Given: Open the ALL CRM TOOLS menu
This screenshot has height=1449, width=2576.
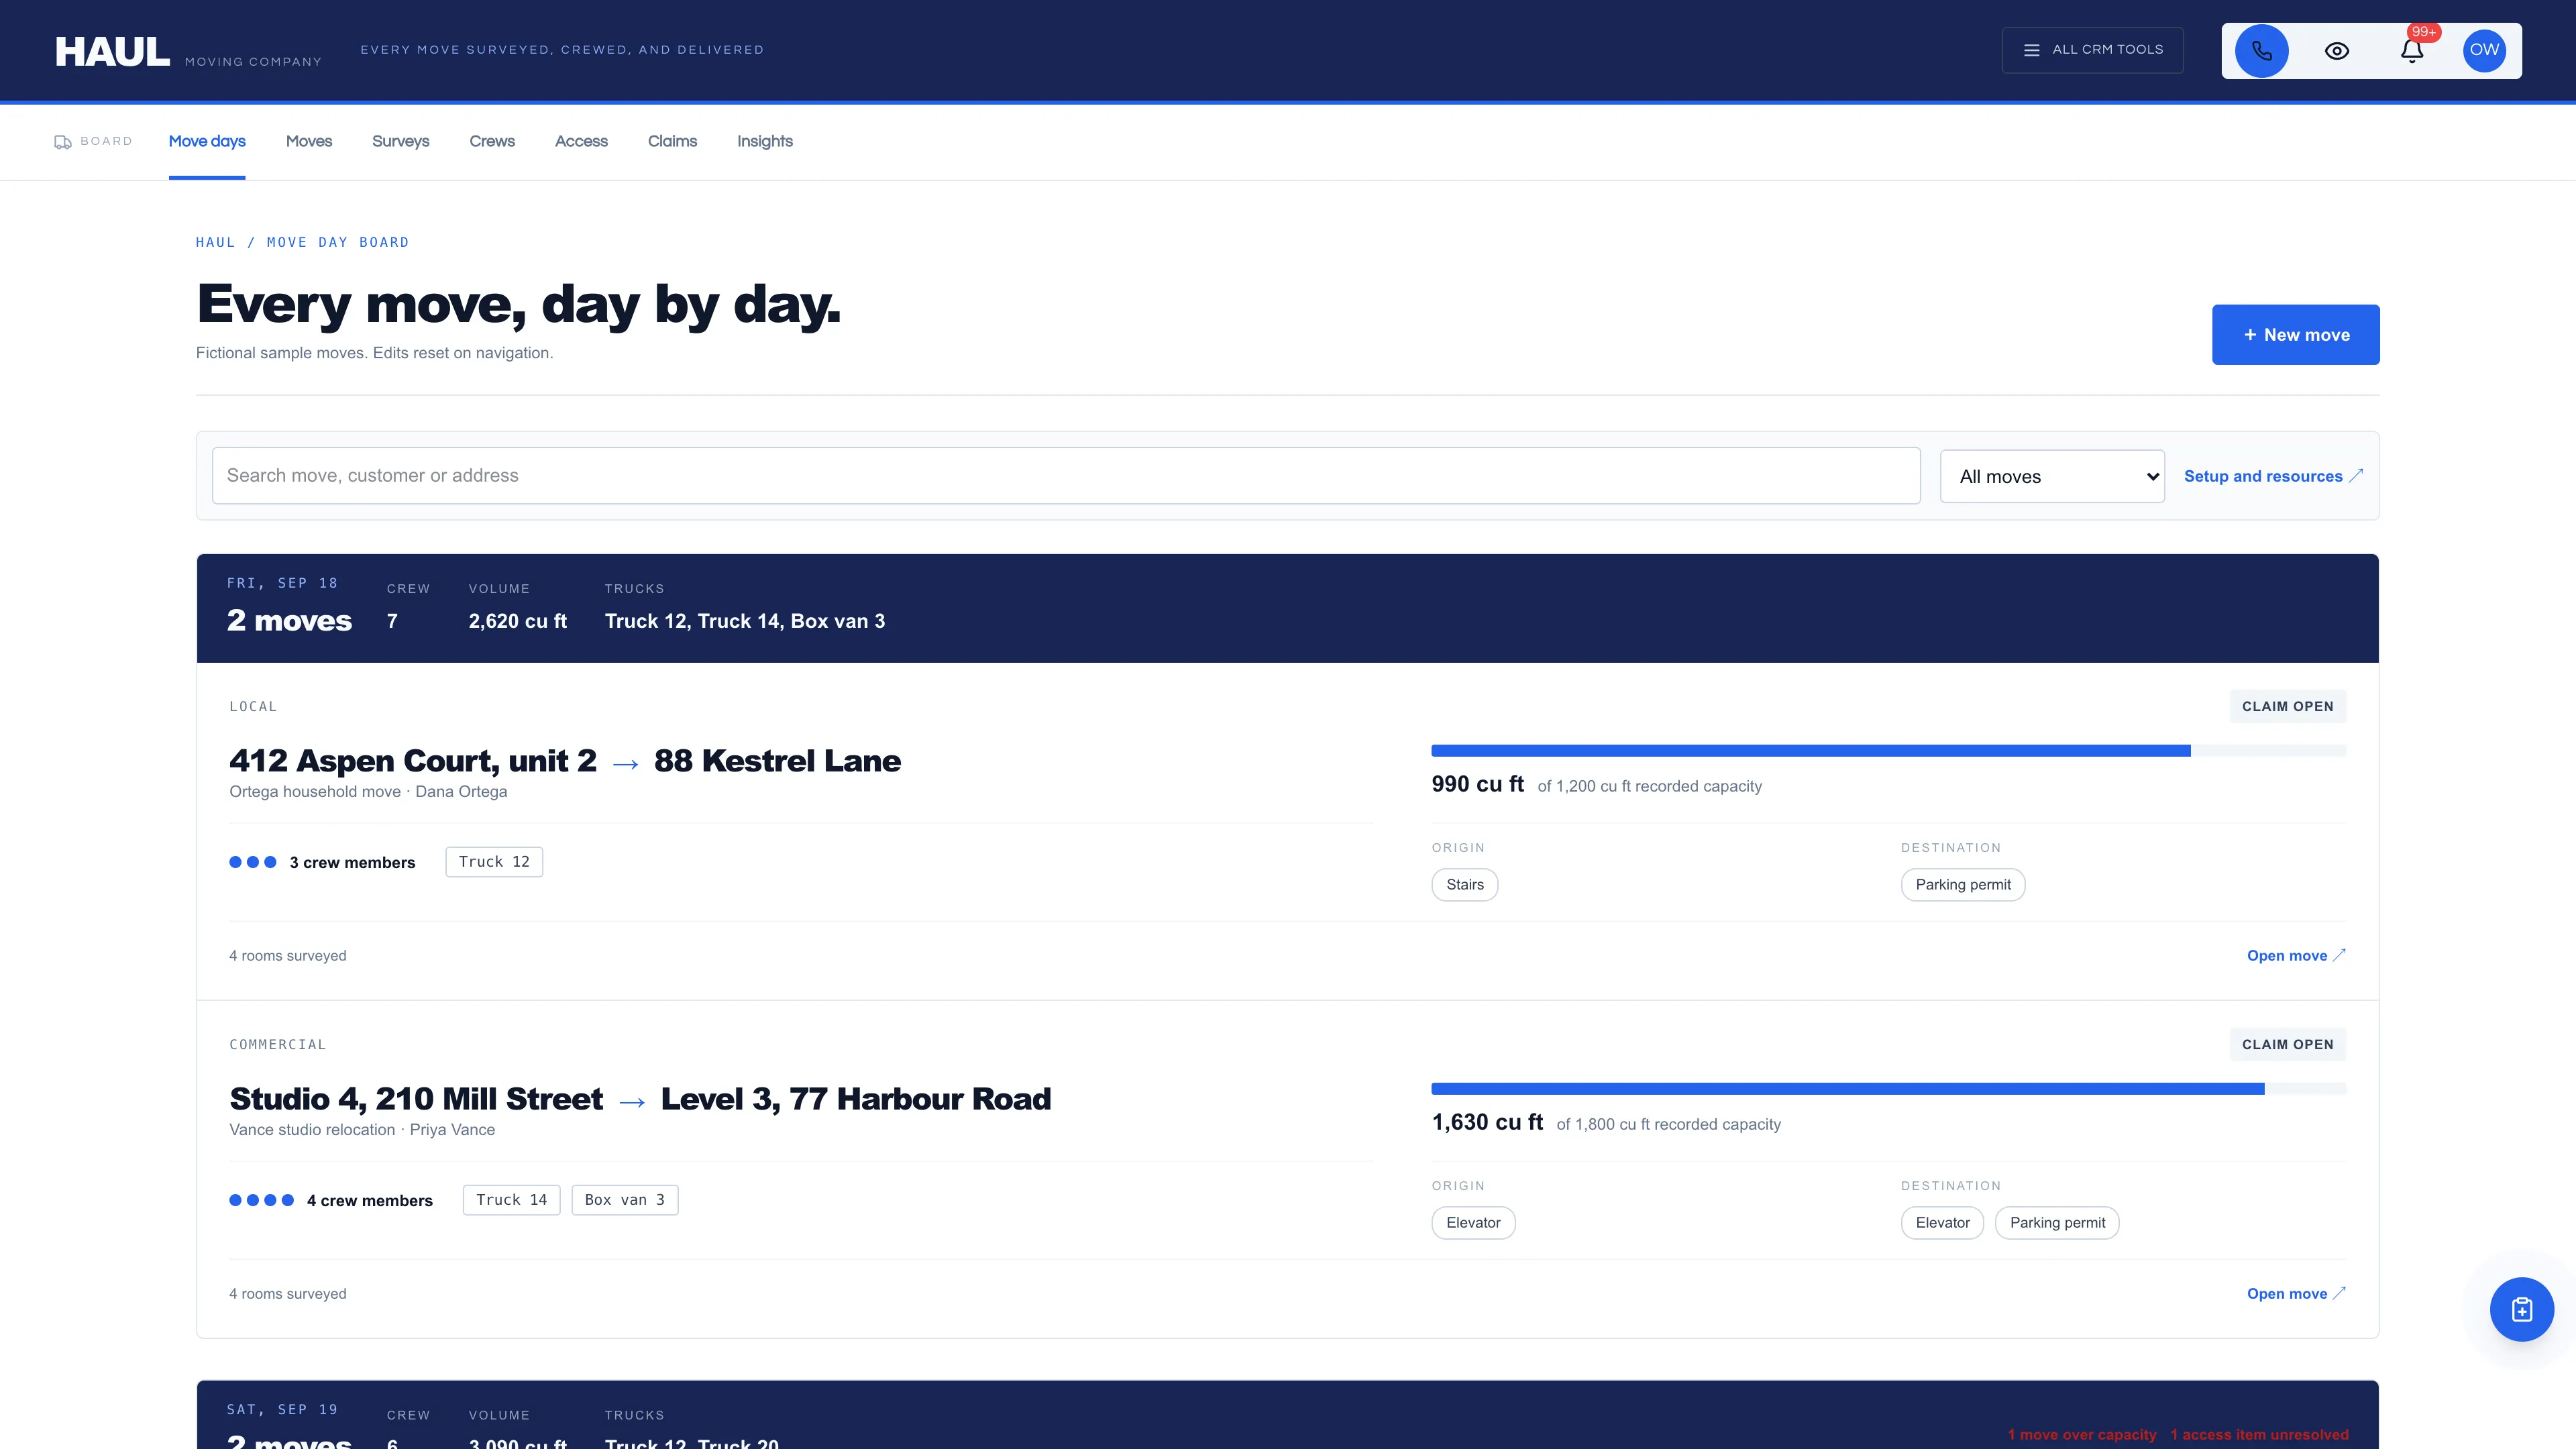Looking at the screenshot, I should point(2092,50).
